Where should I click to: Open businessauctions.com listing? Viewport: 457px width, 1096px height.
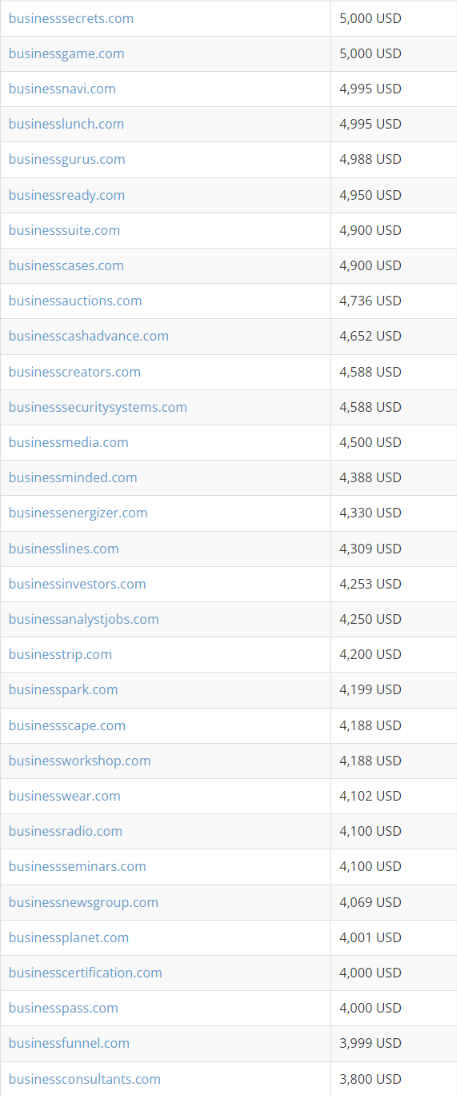pyautogui.click(x=75, y=301)
